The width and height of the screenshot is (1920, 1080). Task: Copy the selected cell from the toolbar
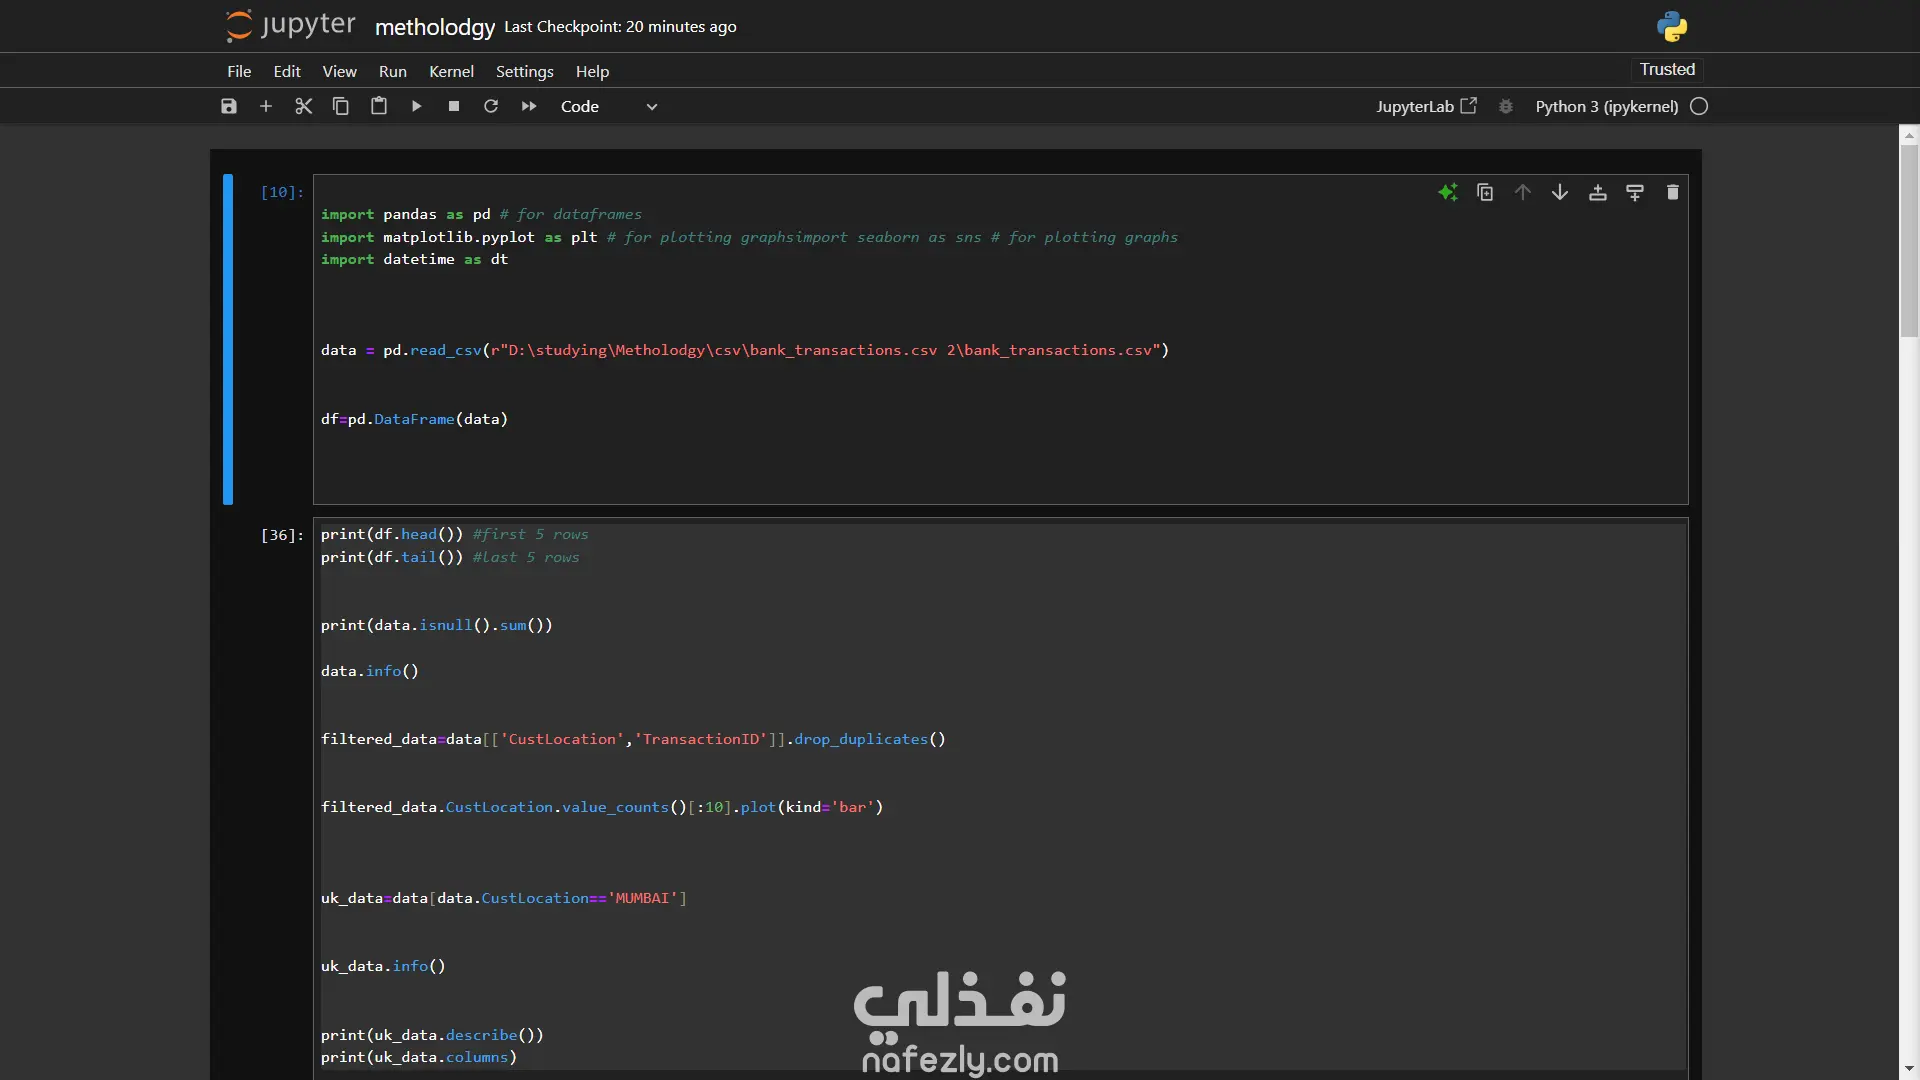341,106
